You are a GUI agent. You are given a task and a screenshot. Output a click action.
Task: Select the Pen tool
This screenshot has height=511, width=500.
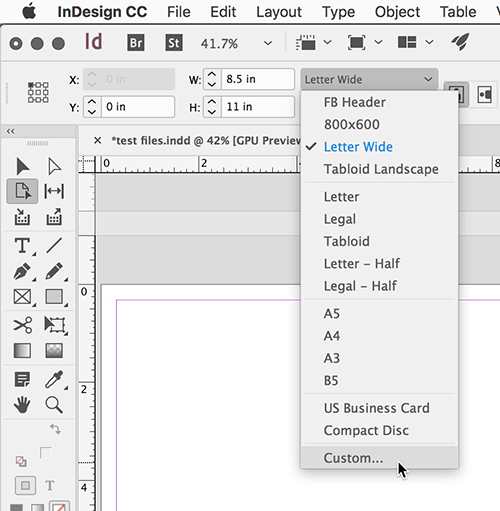tap(22, 271)
